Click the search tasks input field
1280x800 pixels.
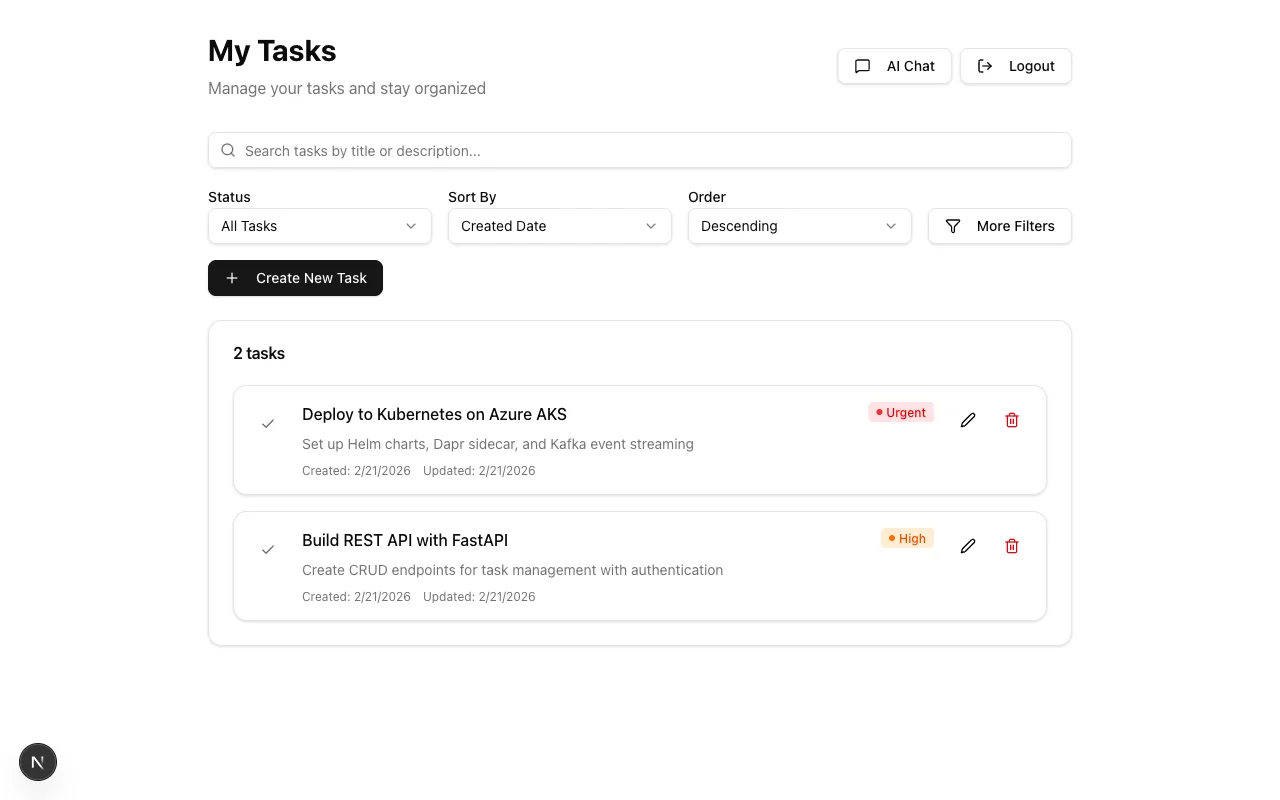coord(640,150)
